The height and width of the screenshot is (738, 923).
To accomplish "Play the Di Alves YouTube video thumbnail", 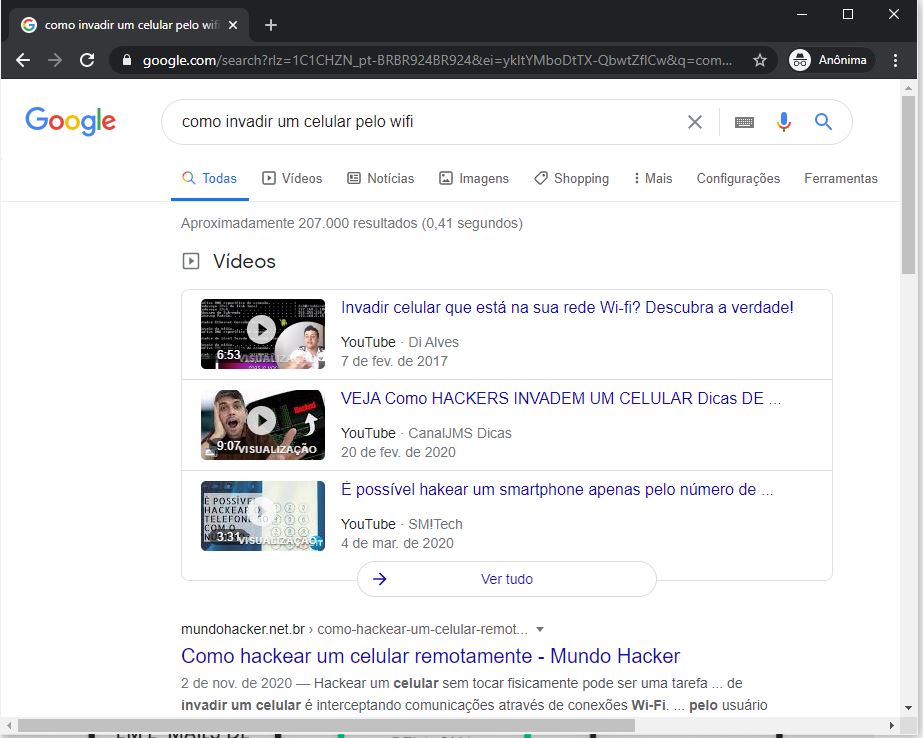I will tap(262, 330).
